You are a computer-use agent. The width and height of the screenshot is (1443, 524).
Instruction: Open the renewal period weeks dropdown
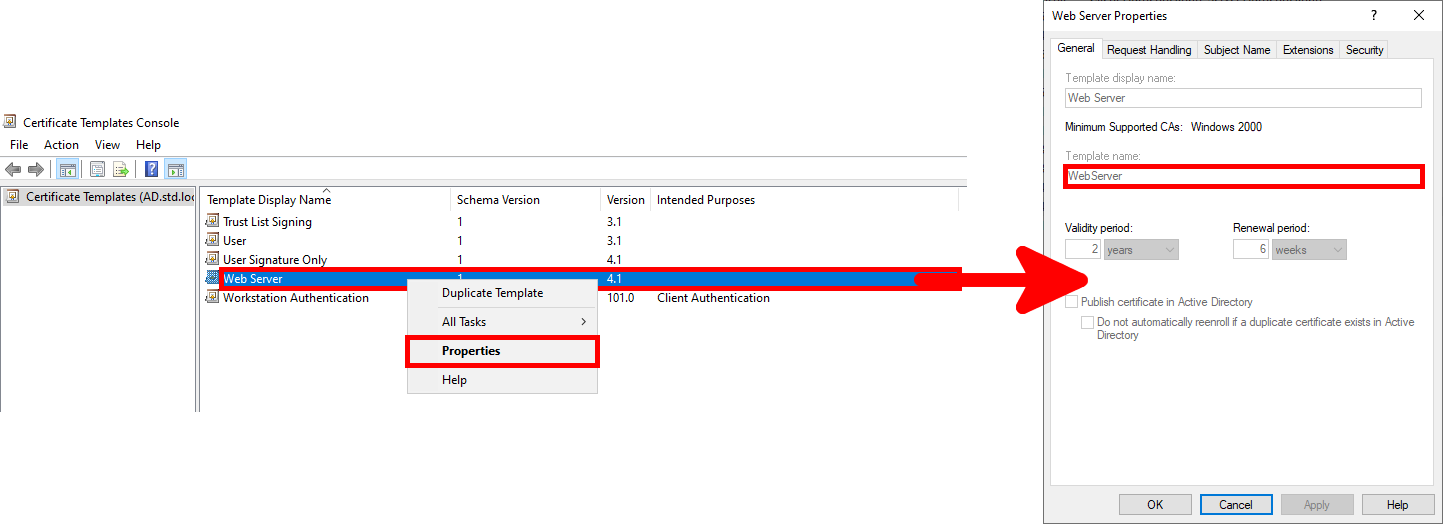click(x=1309, y=249)
